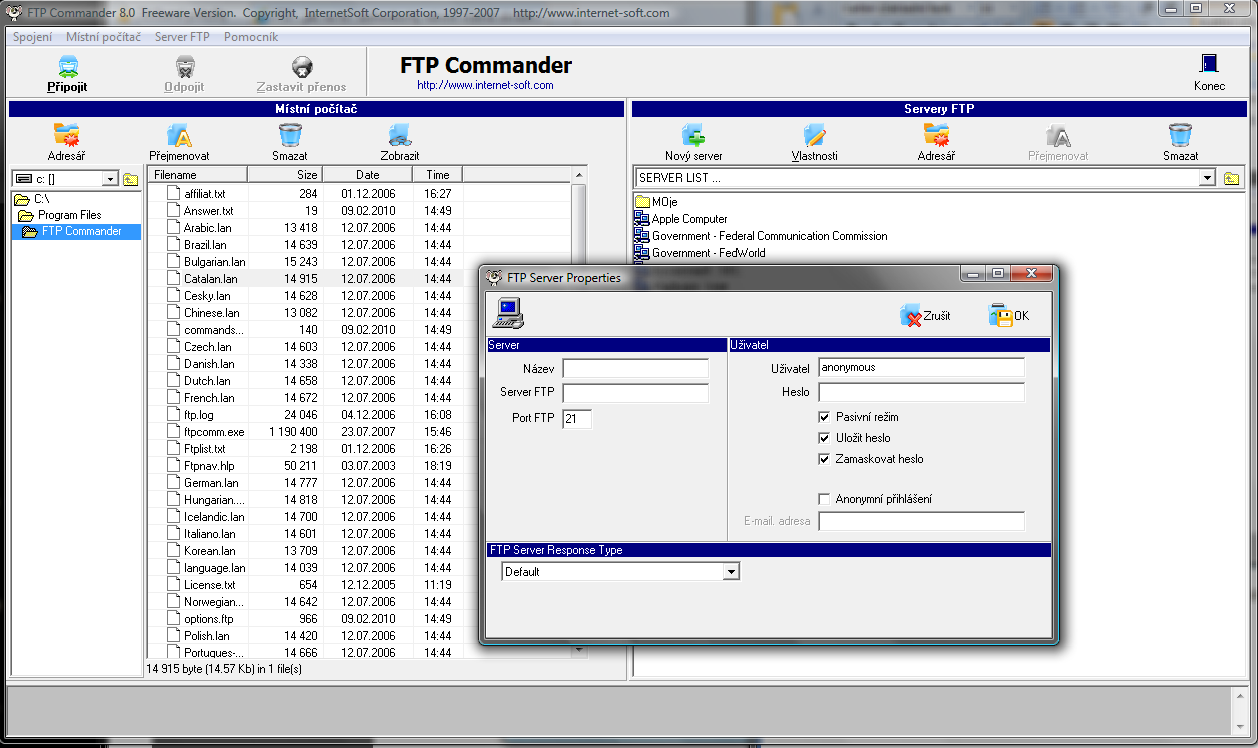Open the Spojení menu
Image resolution: width=1258 pixels, height=748 pixels.
[32, 37]
